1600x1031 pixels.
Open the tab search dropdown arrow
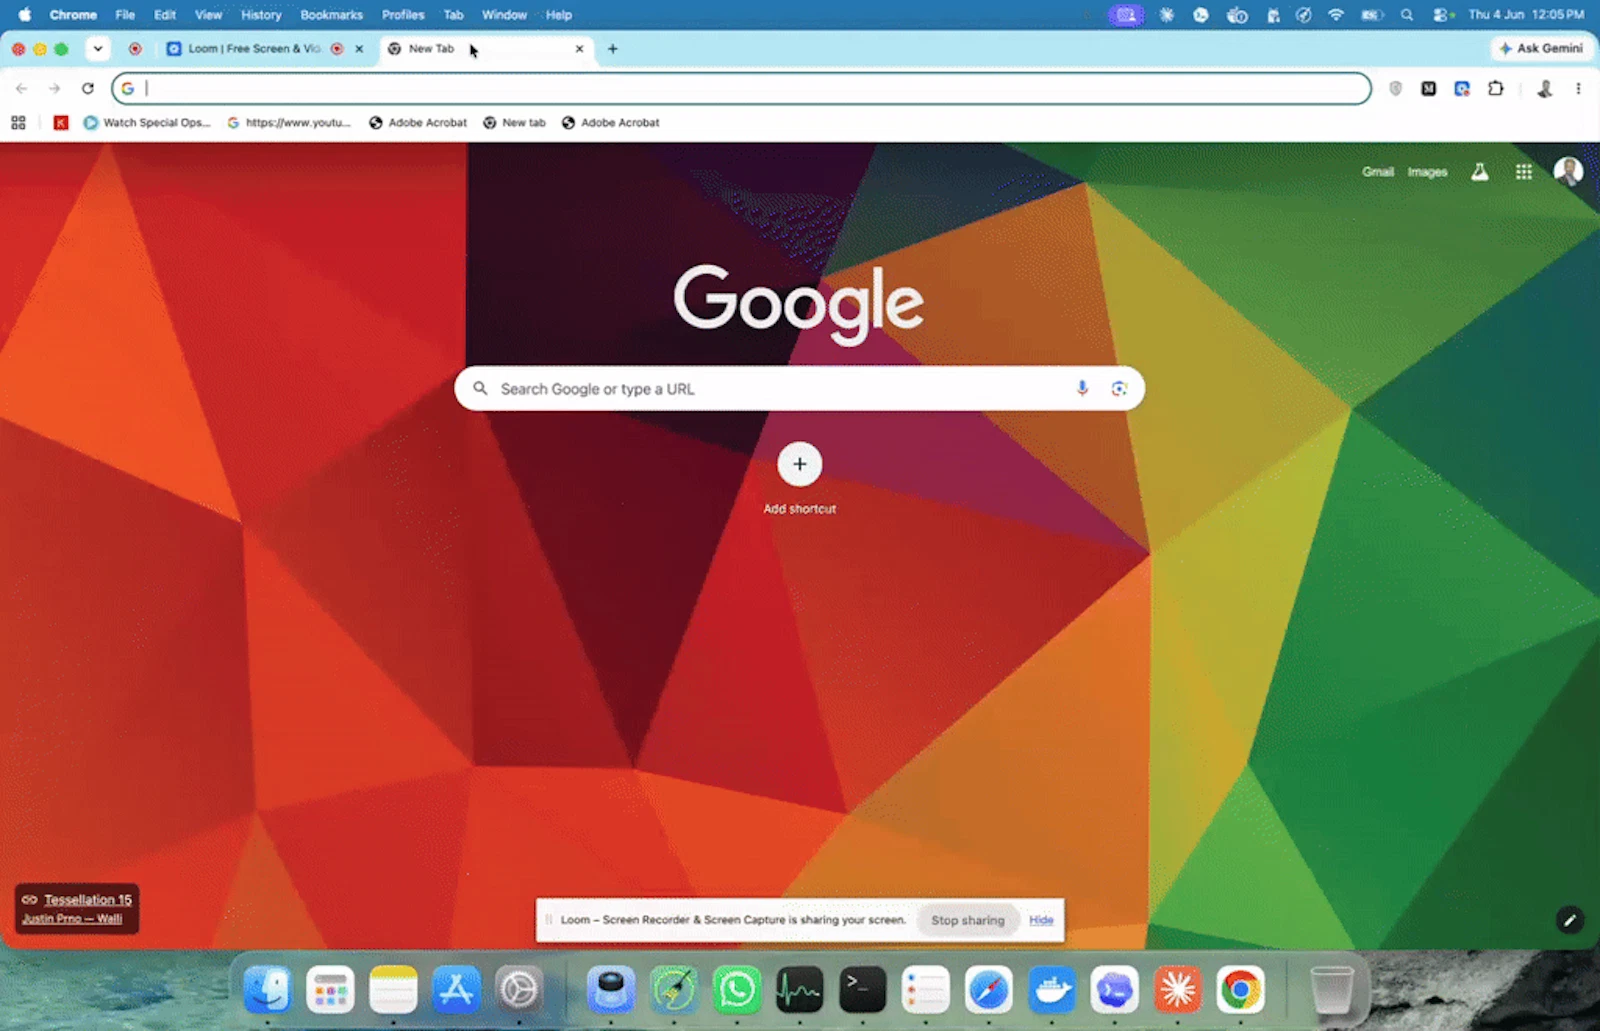[97, 48]
